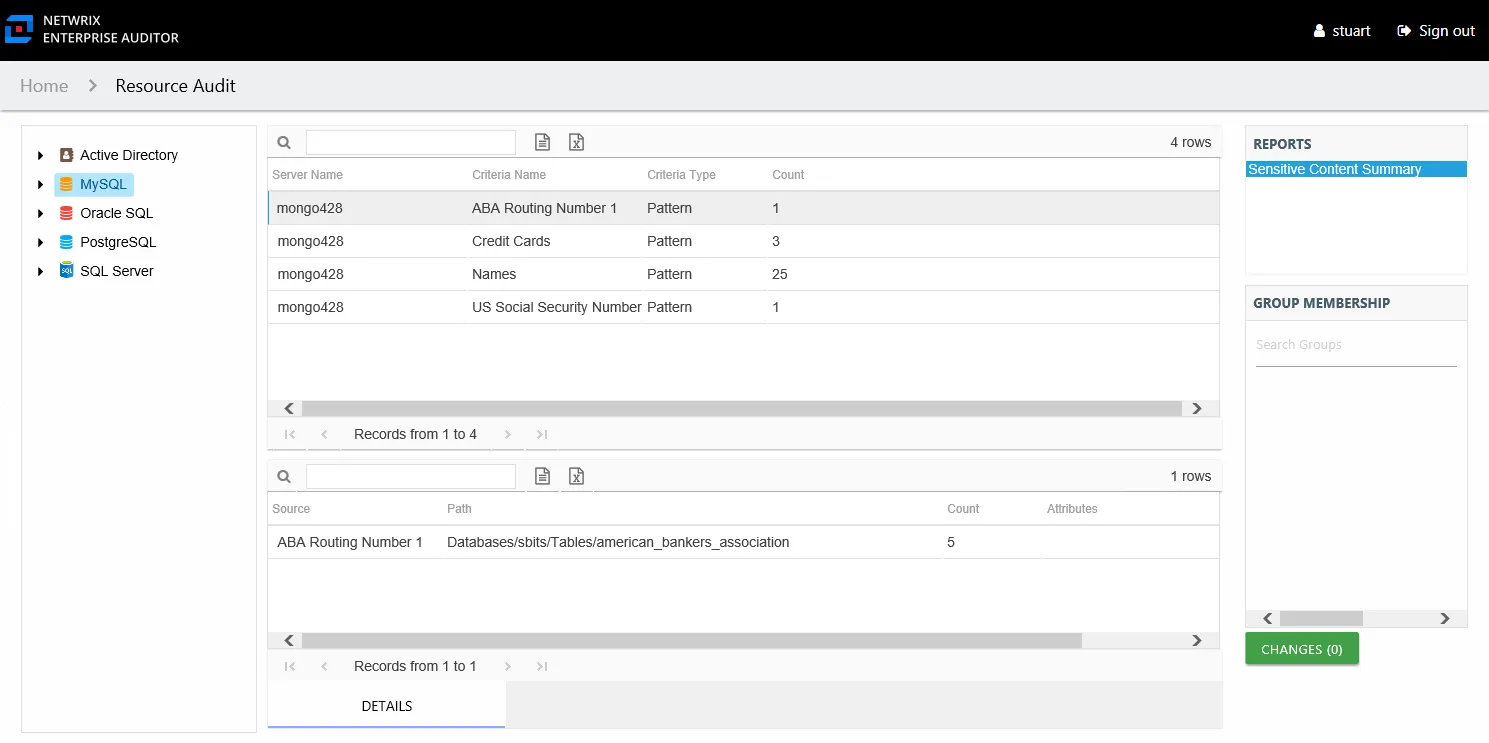This screenshot has height=743, width=1489.
Task: Sort by Path column header
Action: click(x=459, y=509)
